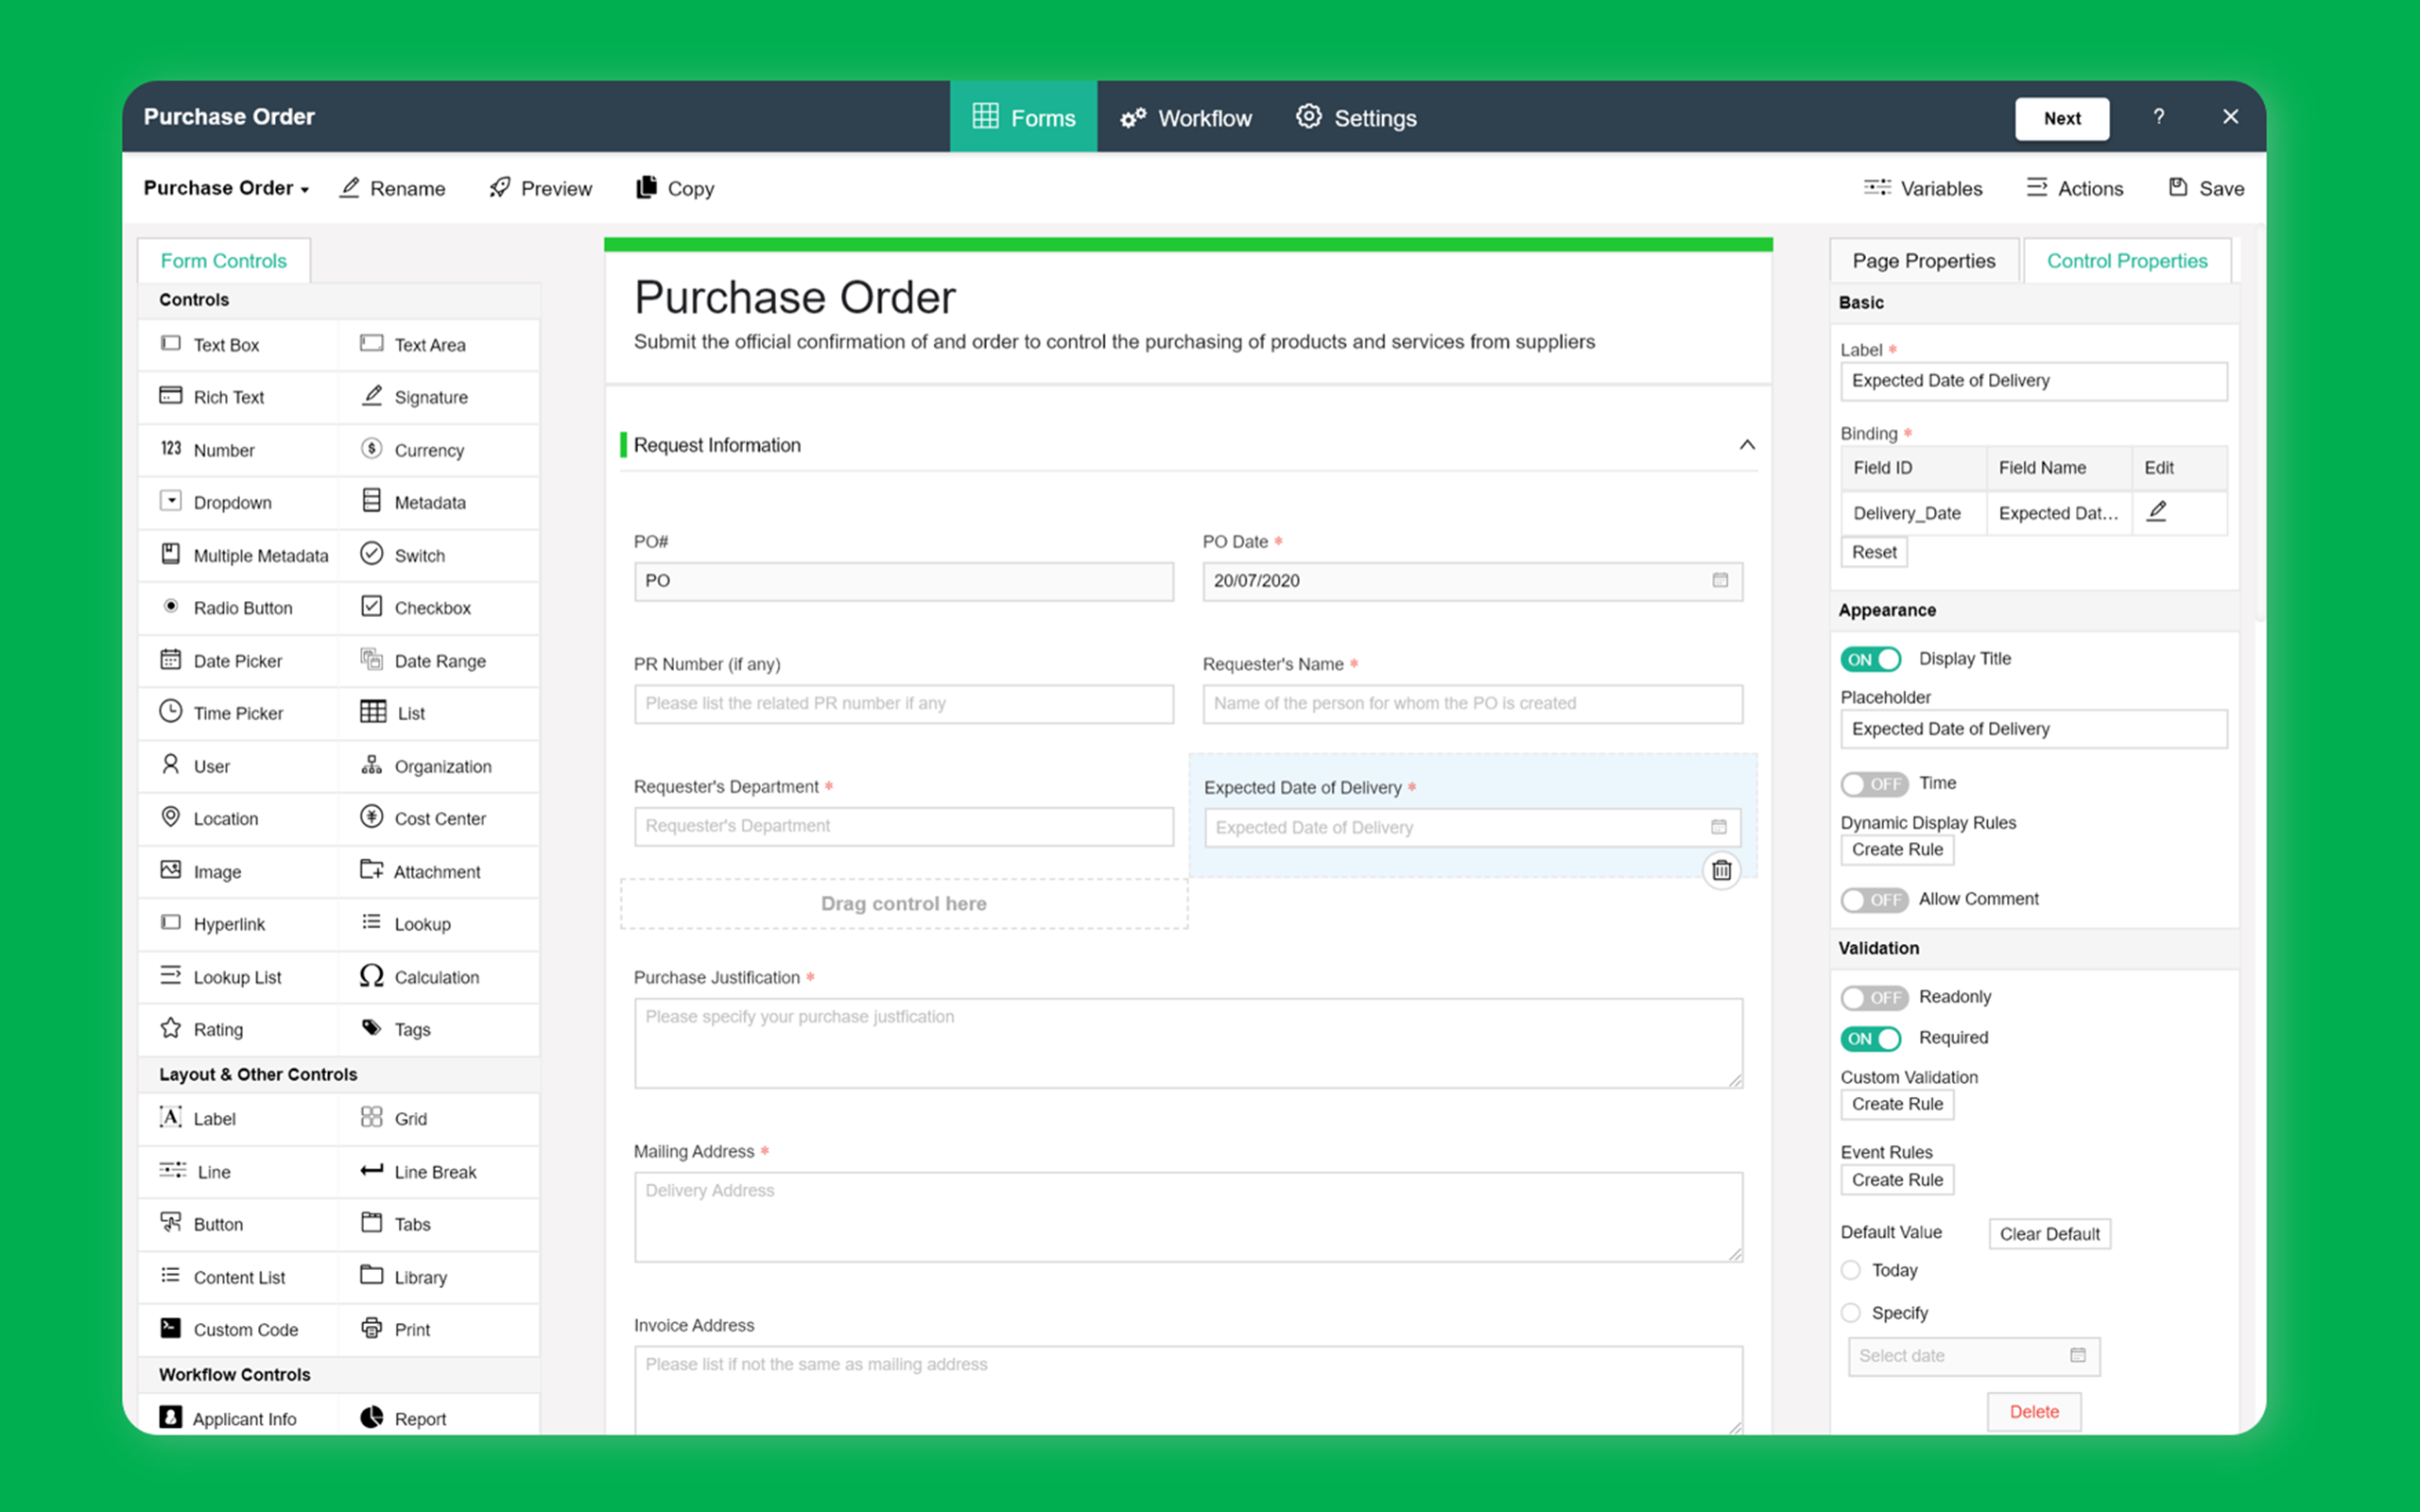
Task: Select the Today default value radio
Action: (x=1851, y=1270)
